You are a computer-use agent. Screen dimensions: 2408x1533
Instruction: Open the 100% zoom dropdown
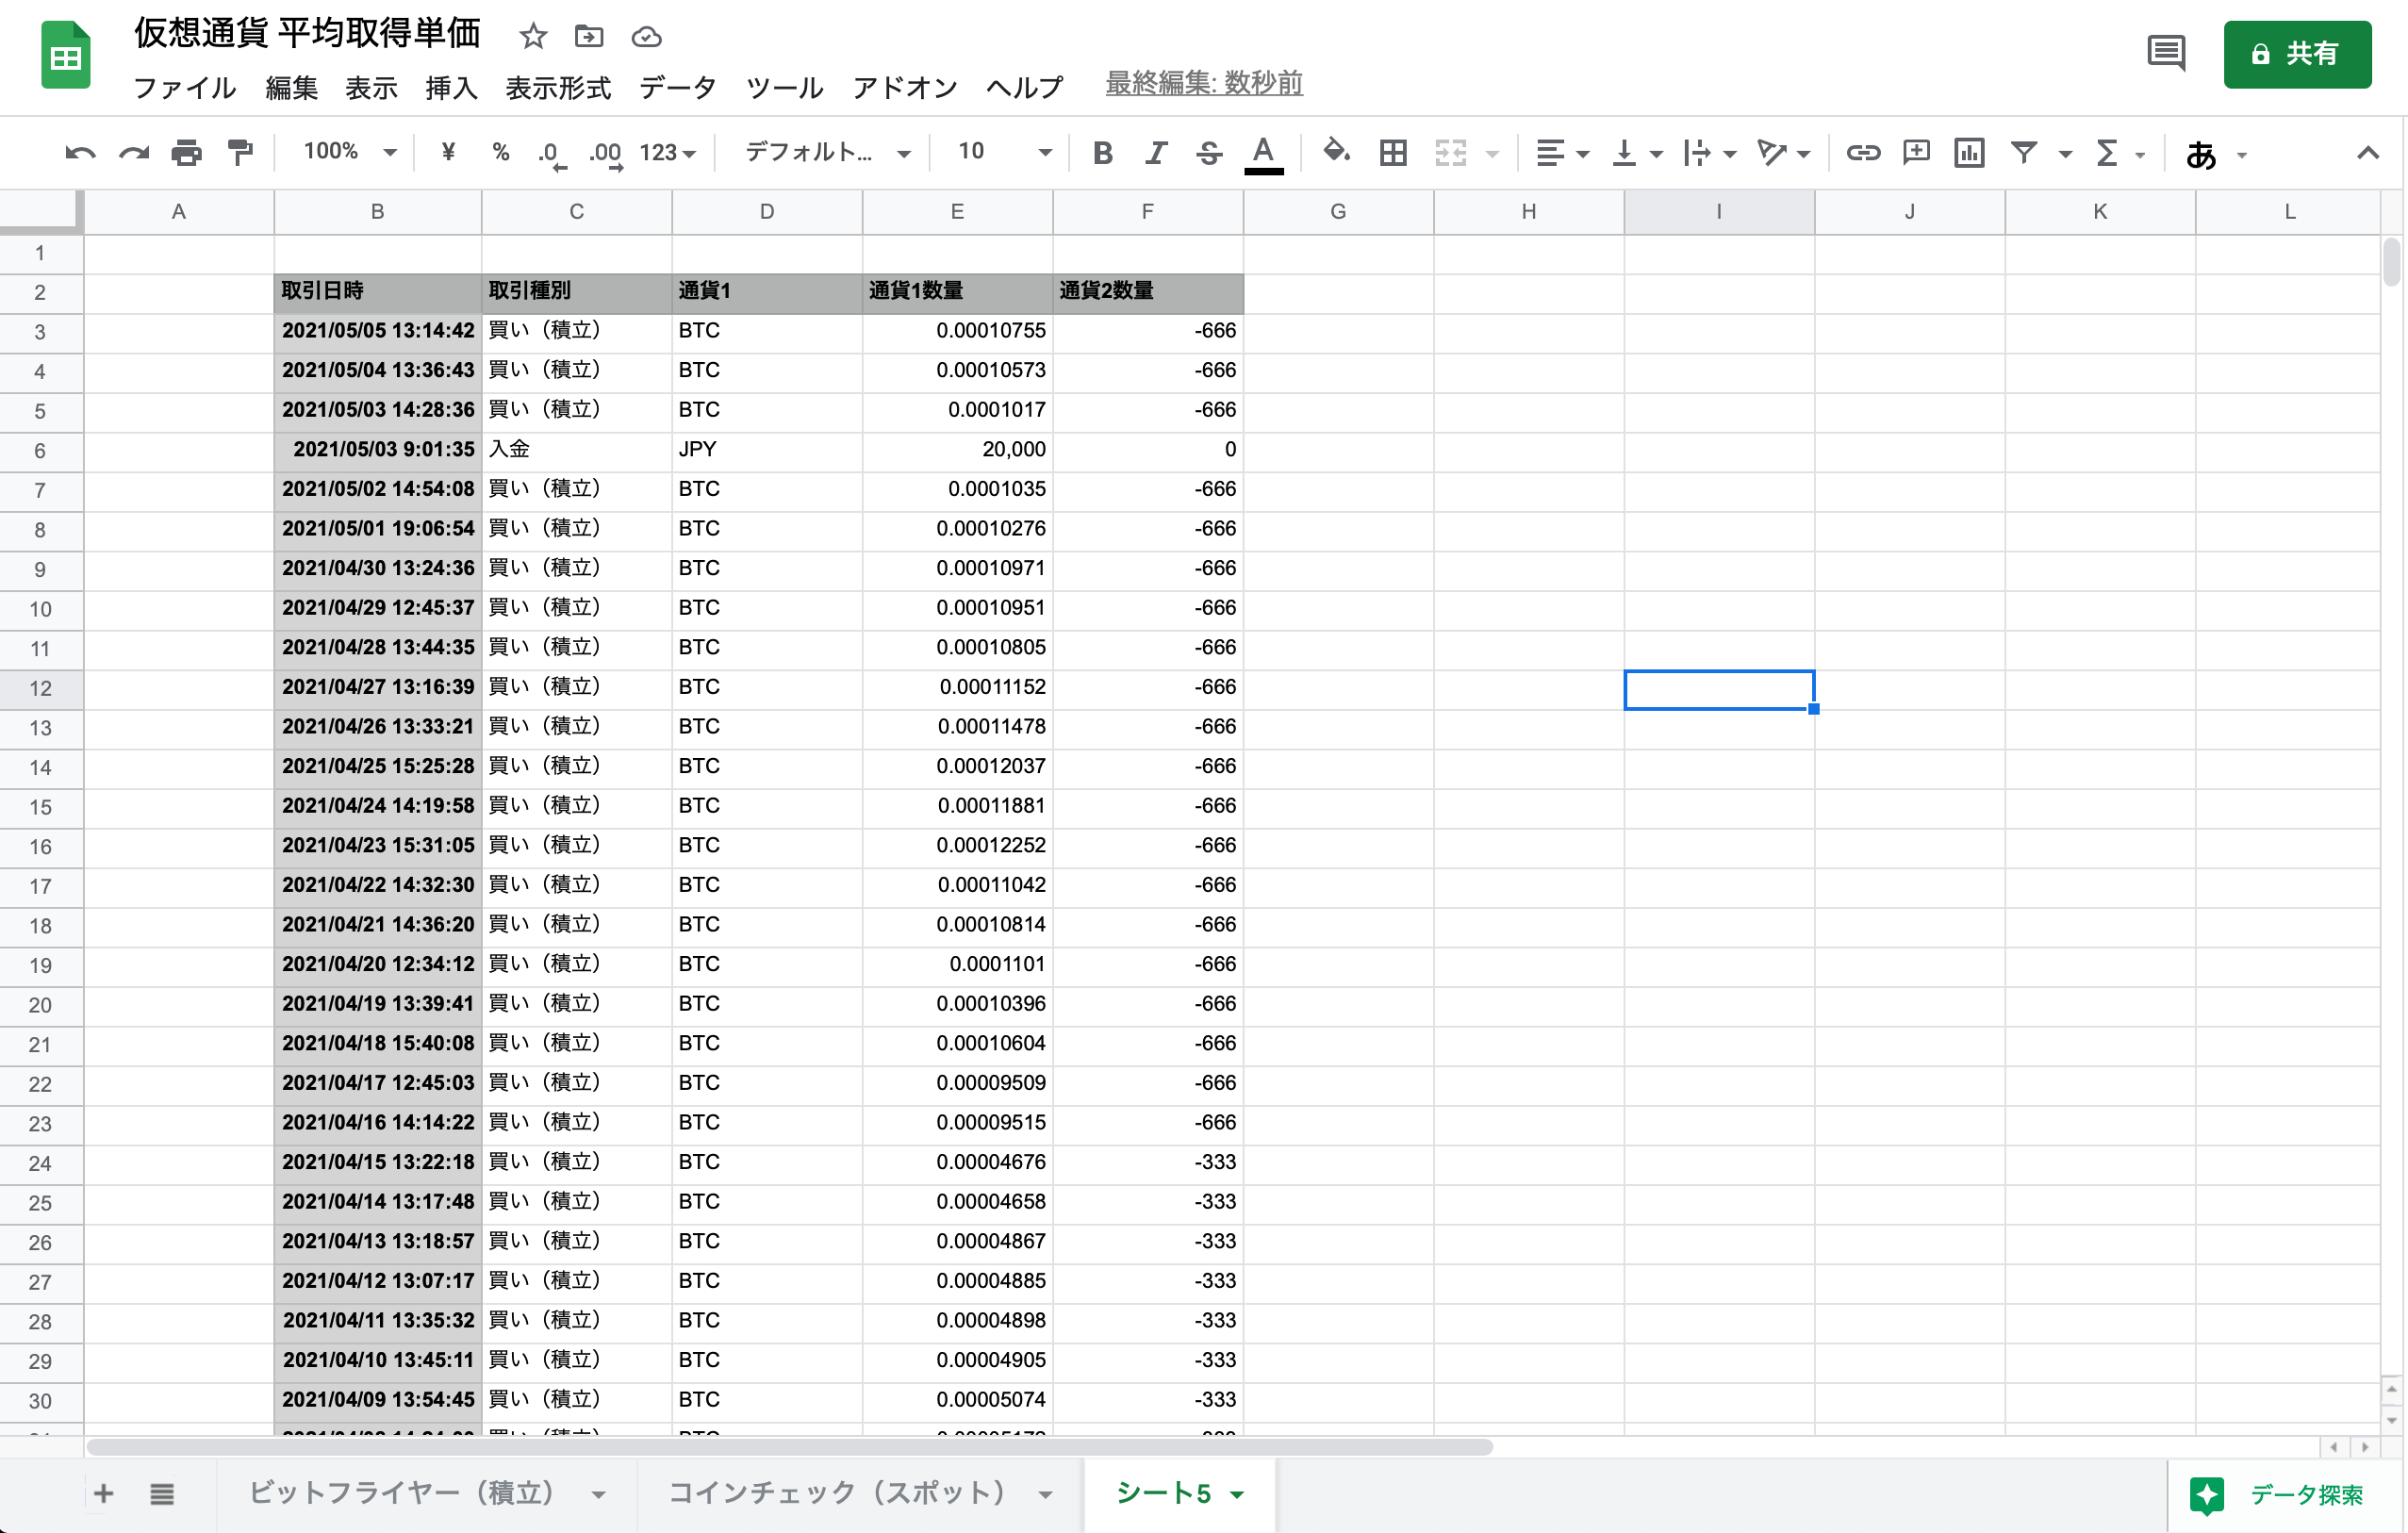pos(350,152)
